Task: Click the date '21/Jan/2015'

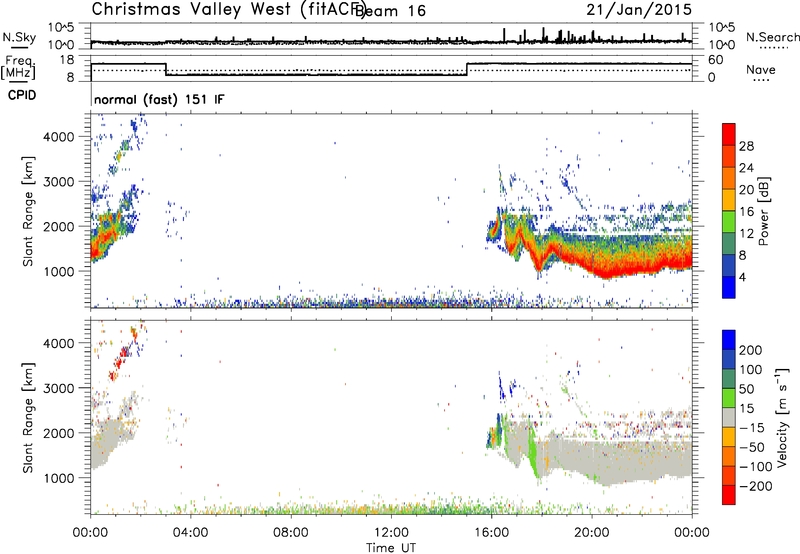Action: point(639,9)
